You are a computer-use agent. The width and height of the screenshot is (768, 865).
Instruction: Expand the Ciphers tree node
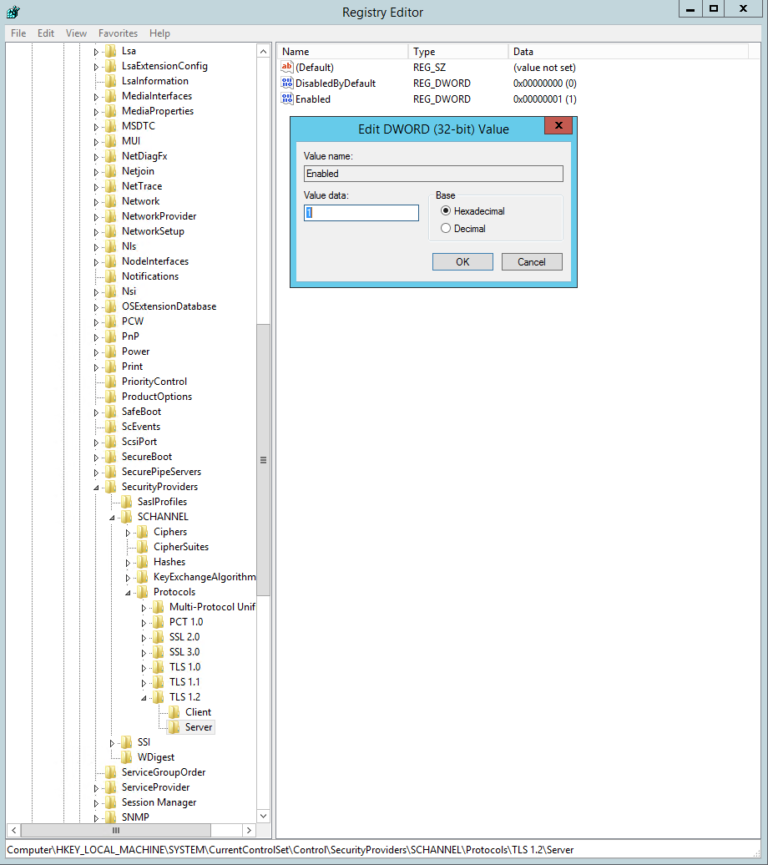129,532
